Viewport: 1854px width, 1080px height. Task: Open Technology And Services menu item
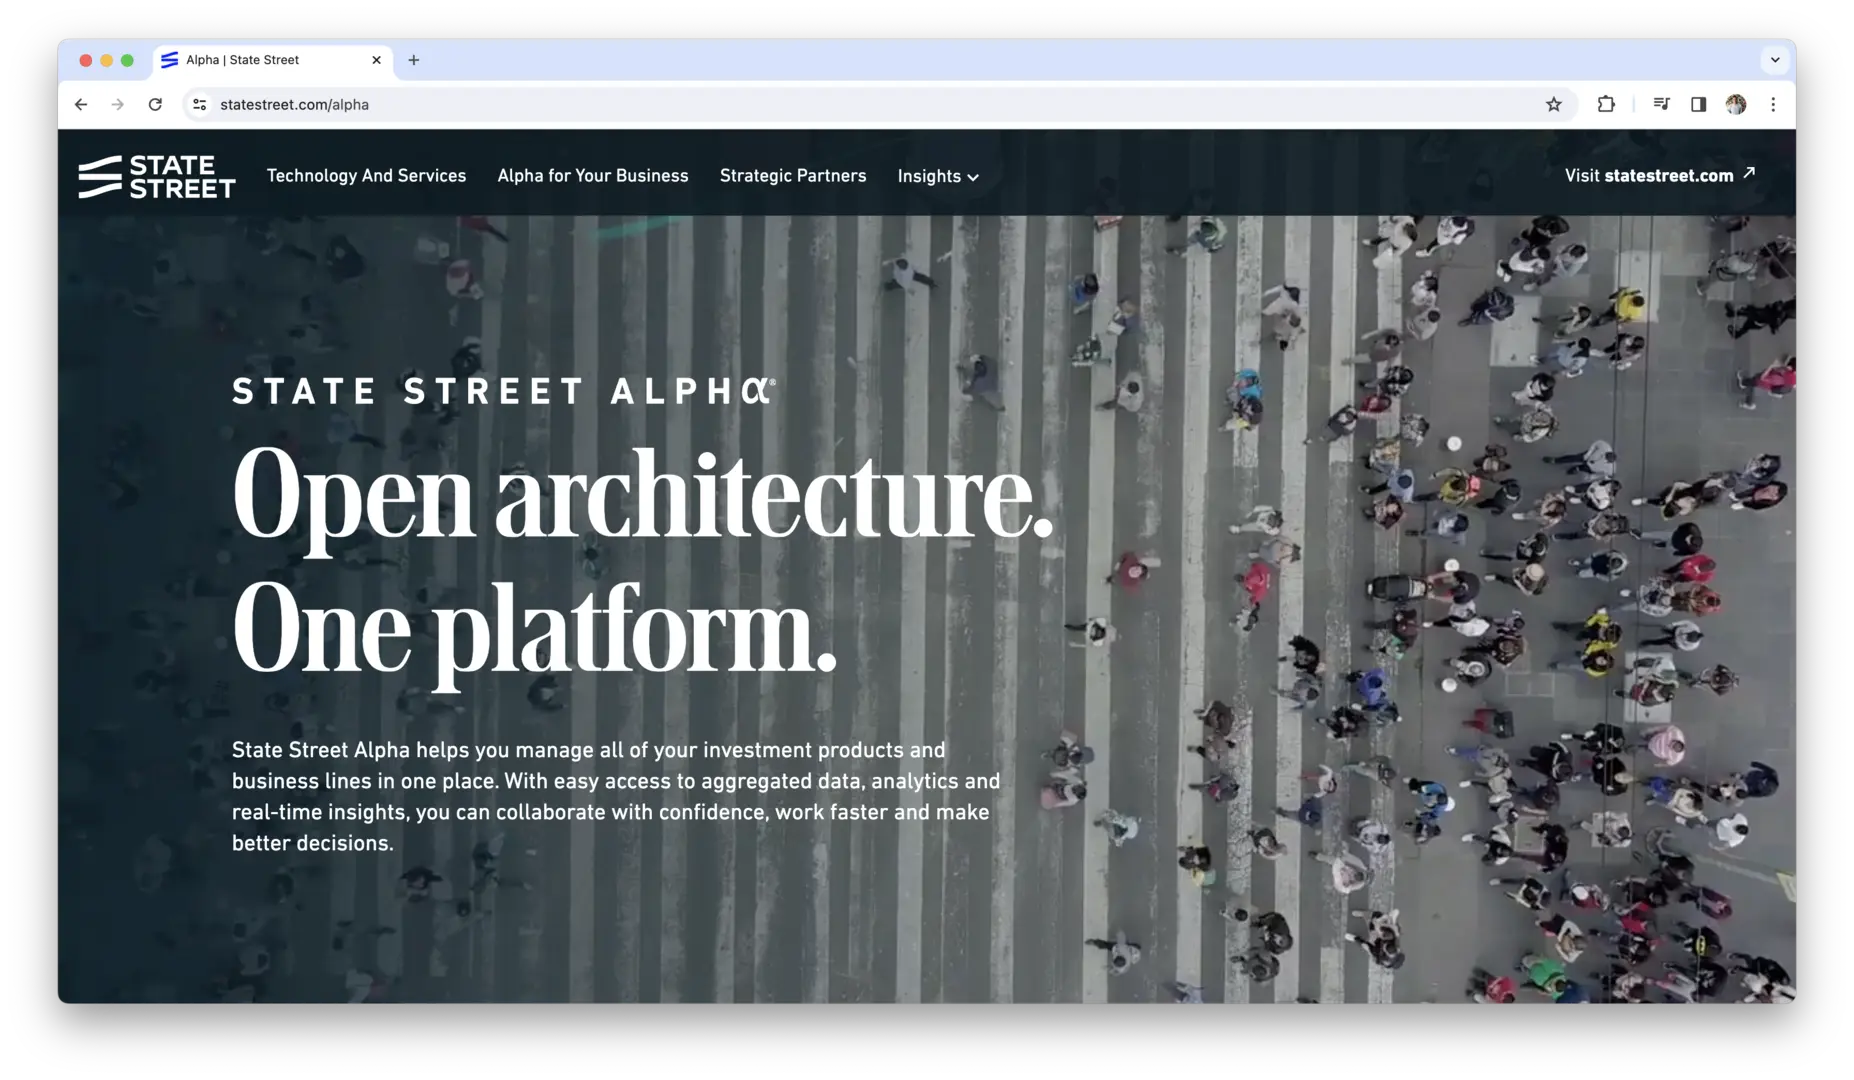click(366, 176)
